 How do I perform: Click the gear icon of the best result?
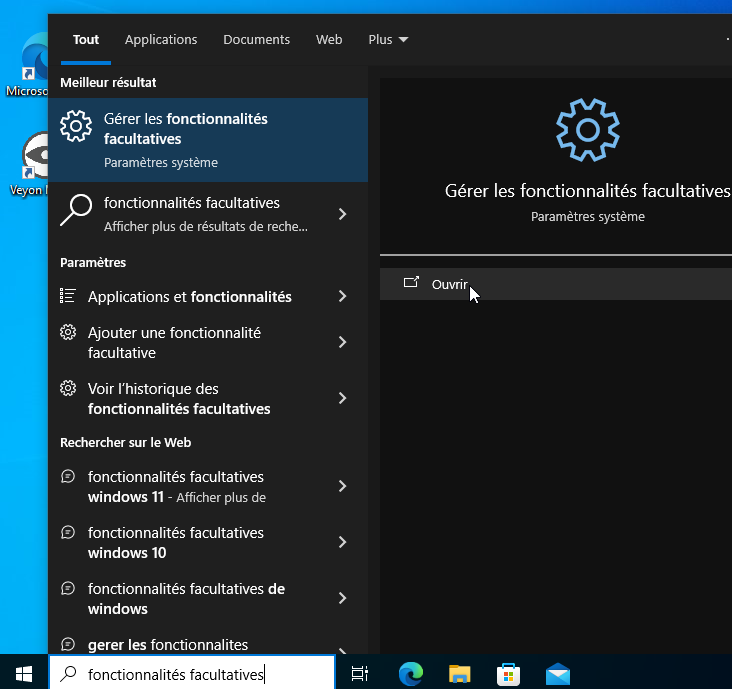click(76, 126)
